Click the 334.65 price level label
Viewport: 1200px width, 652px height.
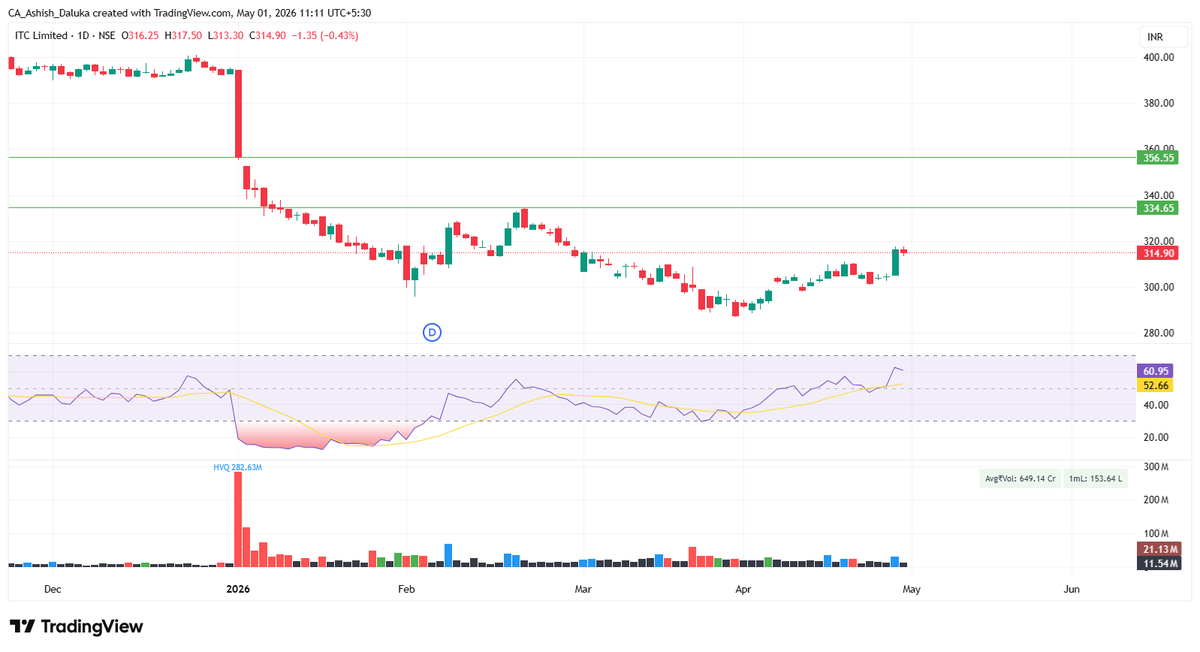[x=1159, y=208]
